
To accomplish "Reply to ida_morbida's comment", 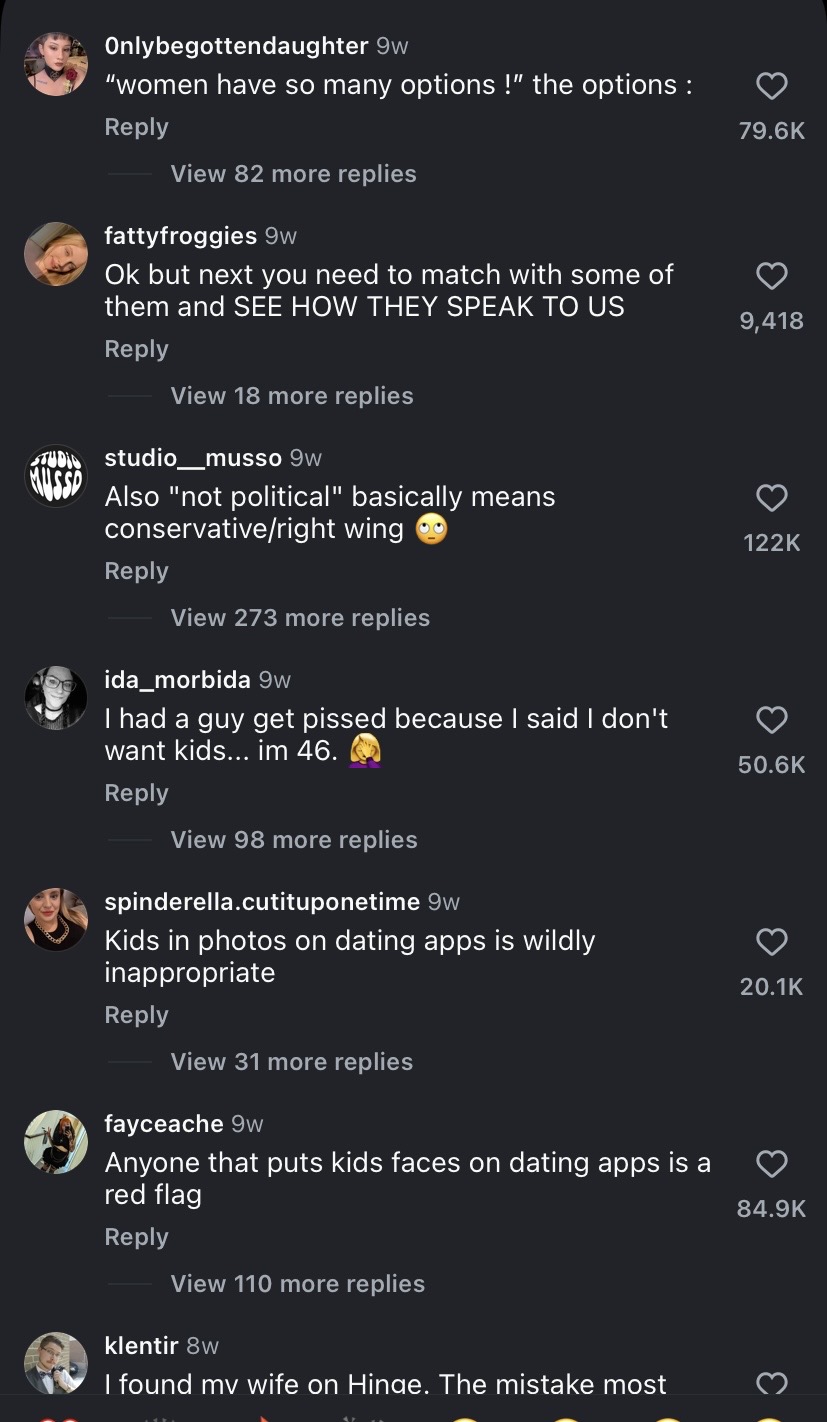I will tap(136, 794).
